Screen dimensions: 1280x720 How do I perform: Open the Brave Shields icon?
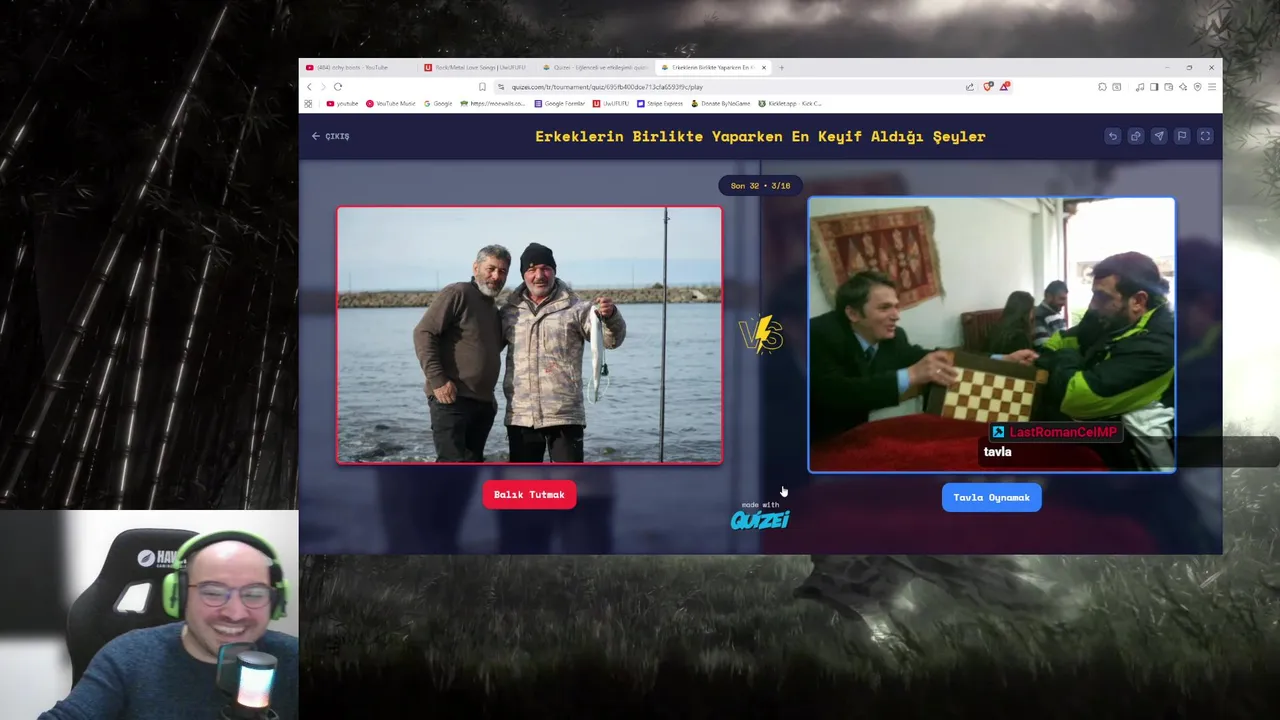click(x=988, y=87)
